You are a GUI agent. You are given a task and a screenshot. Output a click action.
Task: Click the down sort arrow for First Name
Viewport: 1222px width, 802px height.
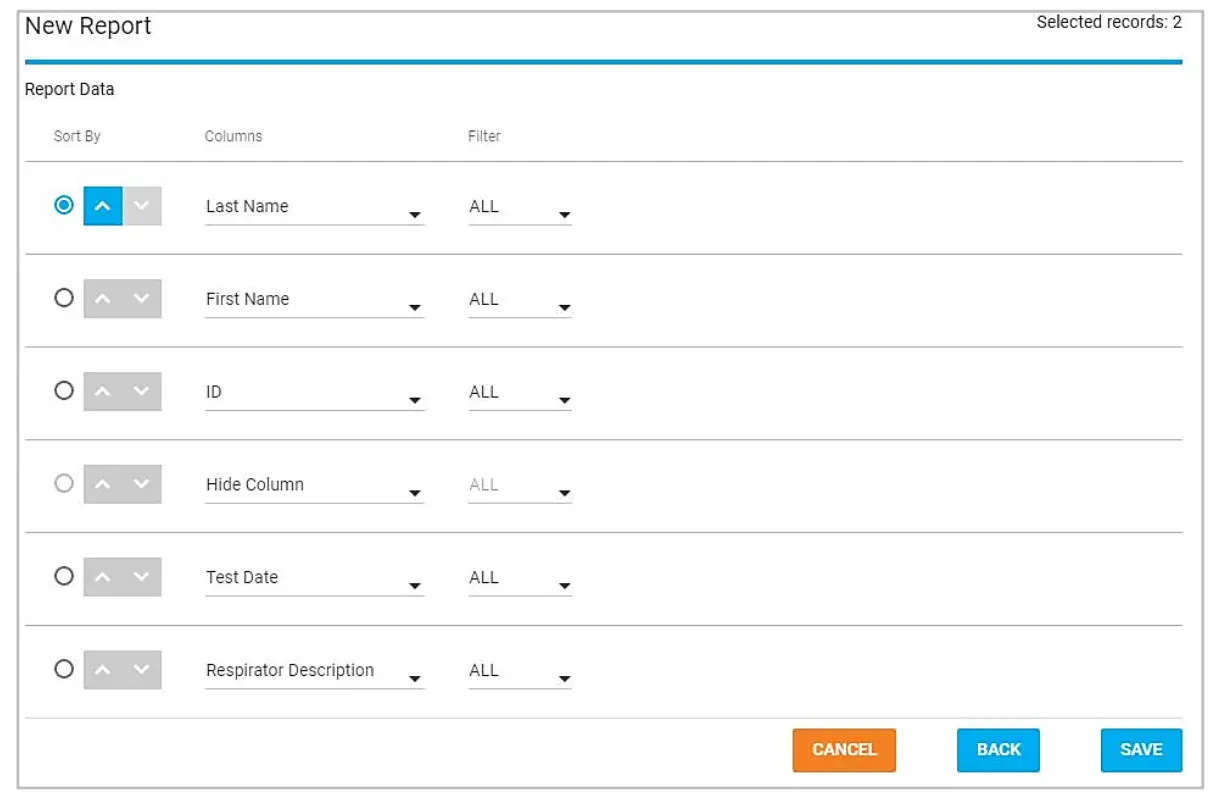tap(140, 298)
